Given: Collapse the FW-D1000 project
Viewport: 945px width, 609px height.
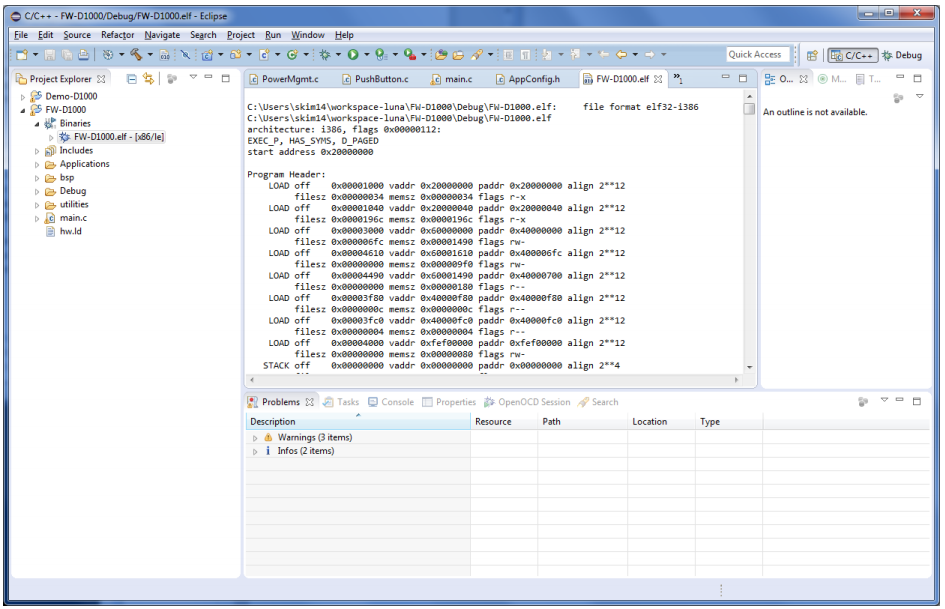Looking at the screenshot, I should pos(23,110).
